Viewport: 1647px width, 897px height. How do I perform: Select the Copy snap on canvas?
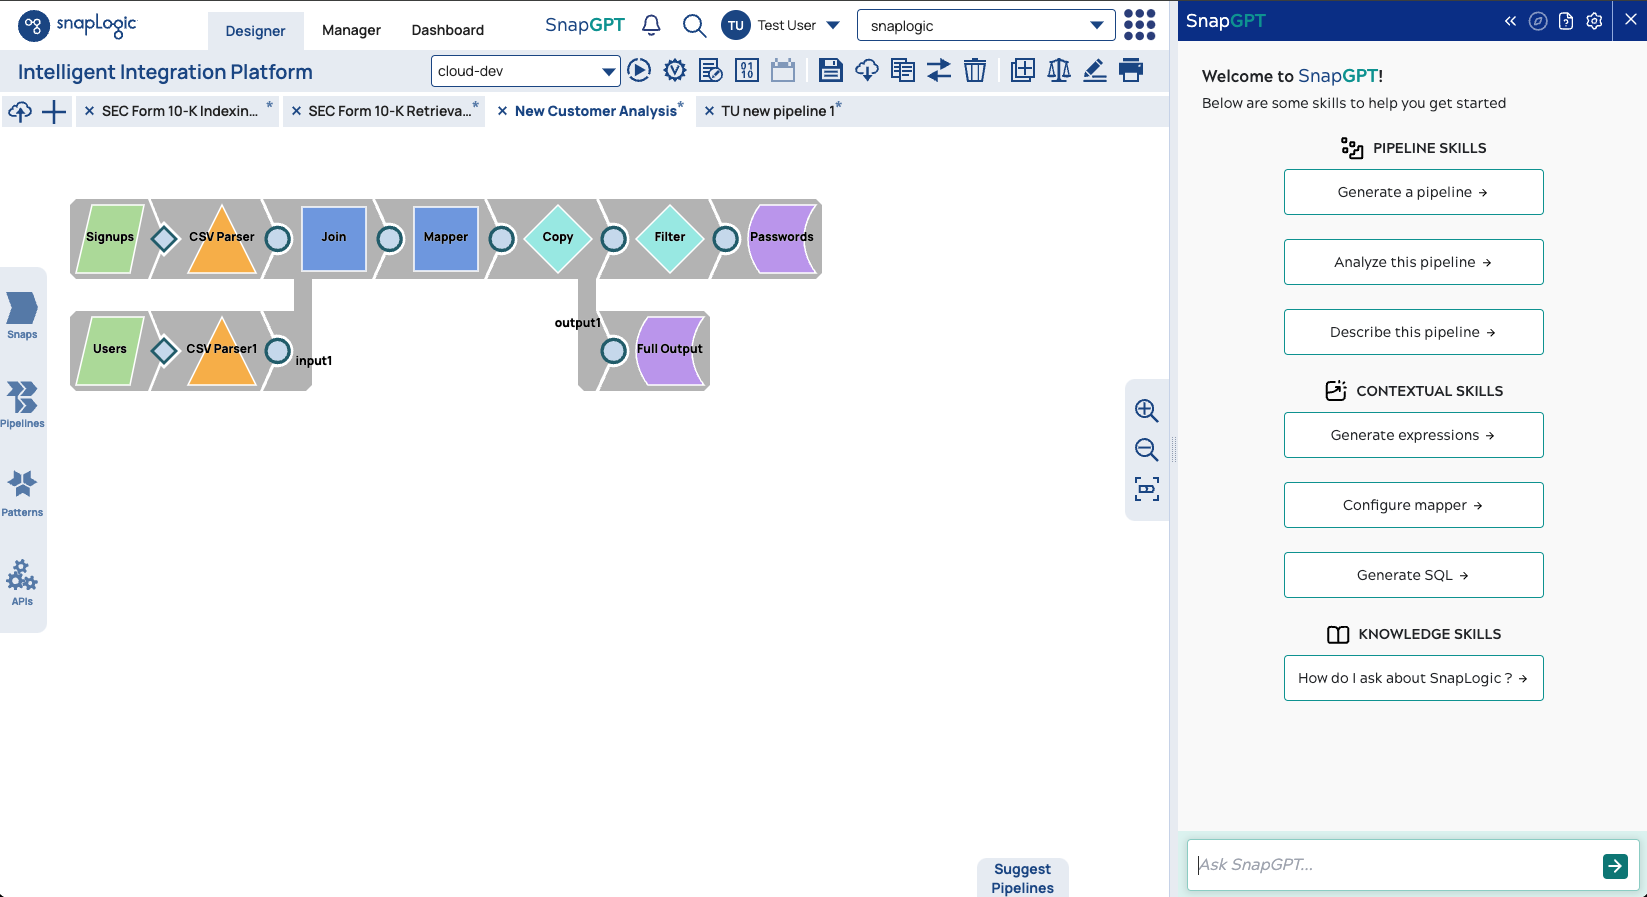pos(558,238)
